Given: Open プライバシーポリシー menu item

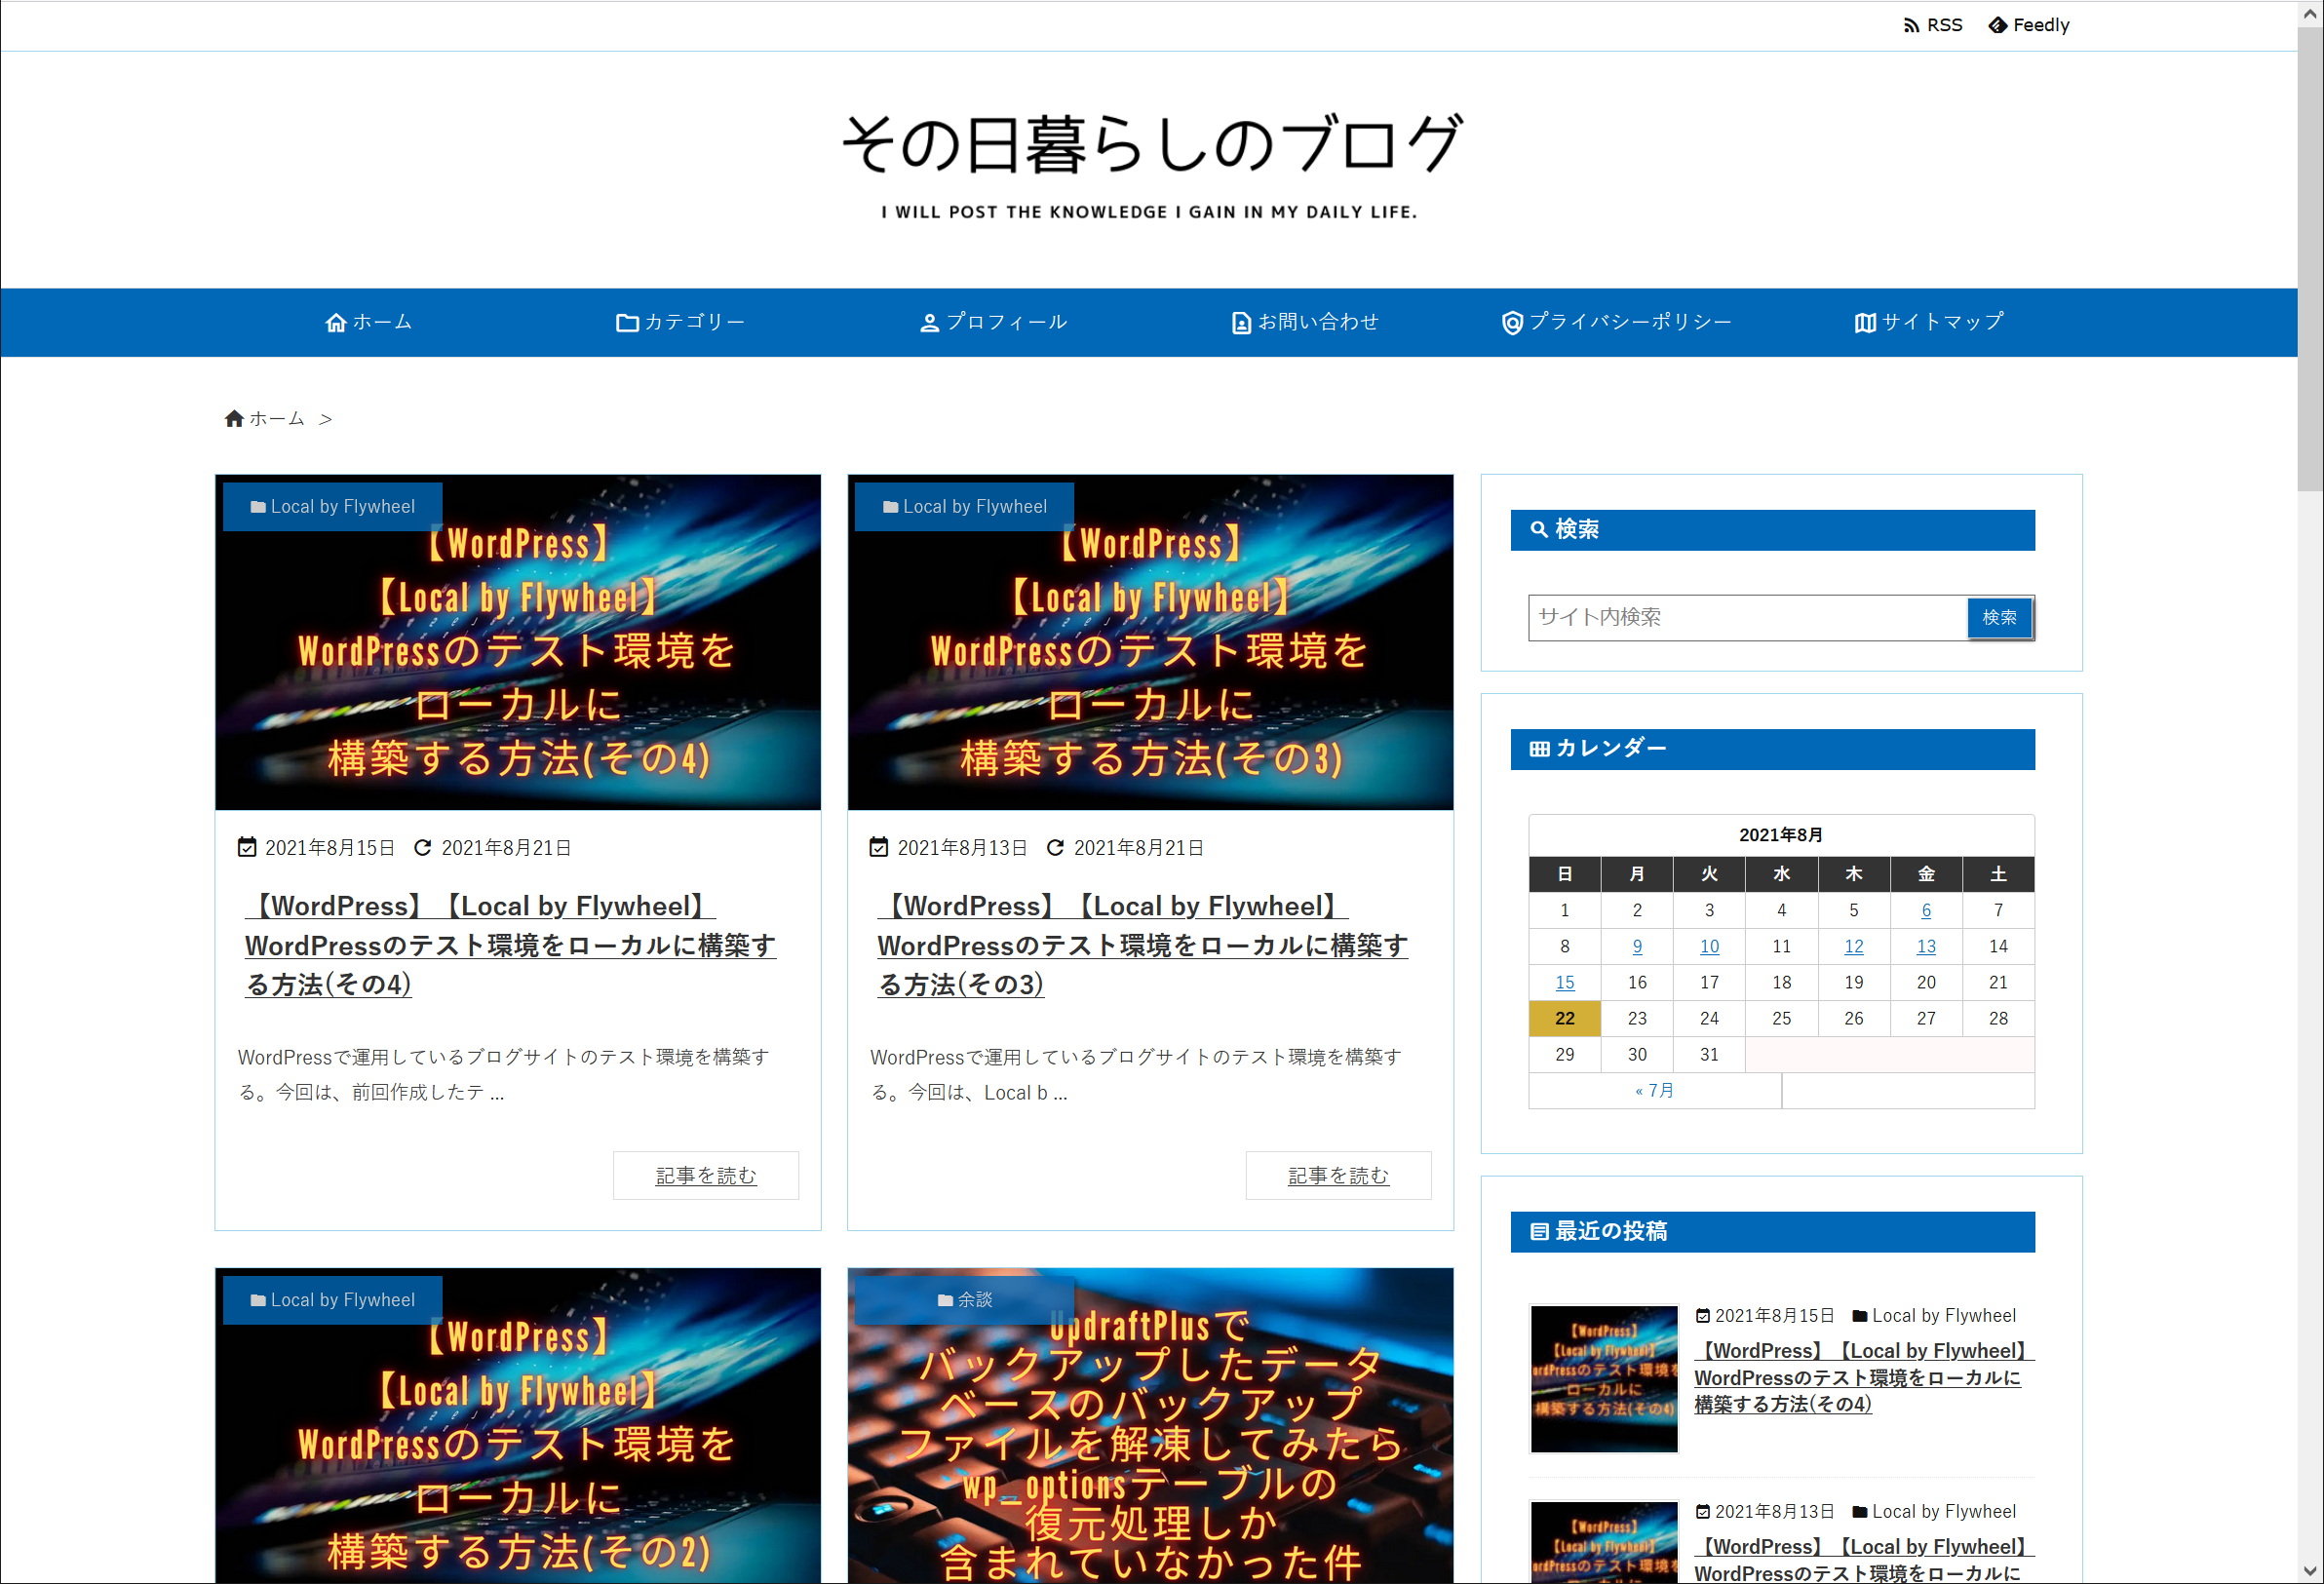Looking at the screenshot, I should tap(1616, 322).
